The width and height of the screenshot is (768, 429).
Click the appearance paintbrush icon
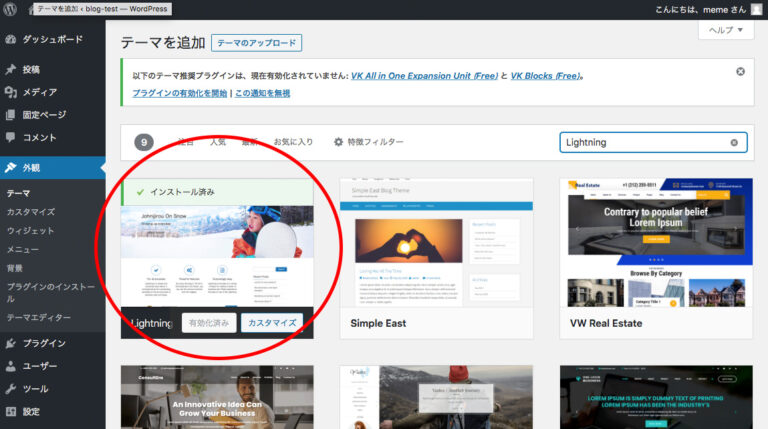click(x=11, y=168)
